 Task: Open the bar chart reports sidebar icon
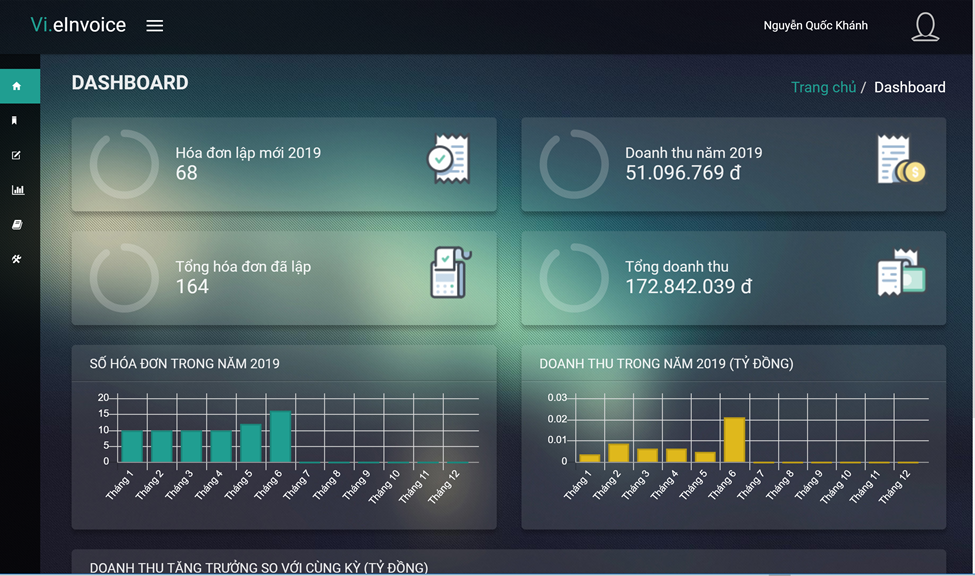[x=17, y=190]
